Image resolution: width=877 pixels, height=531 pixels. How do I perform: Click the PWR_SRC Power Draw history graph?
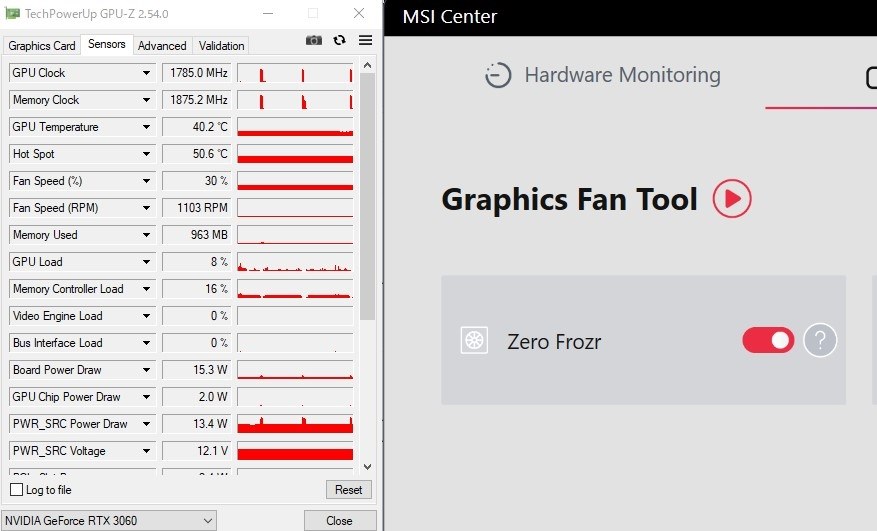(295, 424)
